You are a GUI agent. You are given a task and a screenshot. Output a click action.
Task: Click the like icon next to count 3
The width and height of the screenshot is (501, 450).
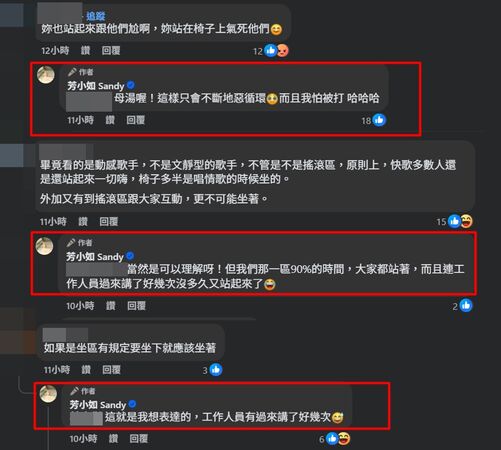coord(216,370)
